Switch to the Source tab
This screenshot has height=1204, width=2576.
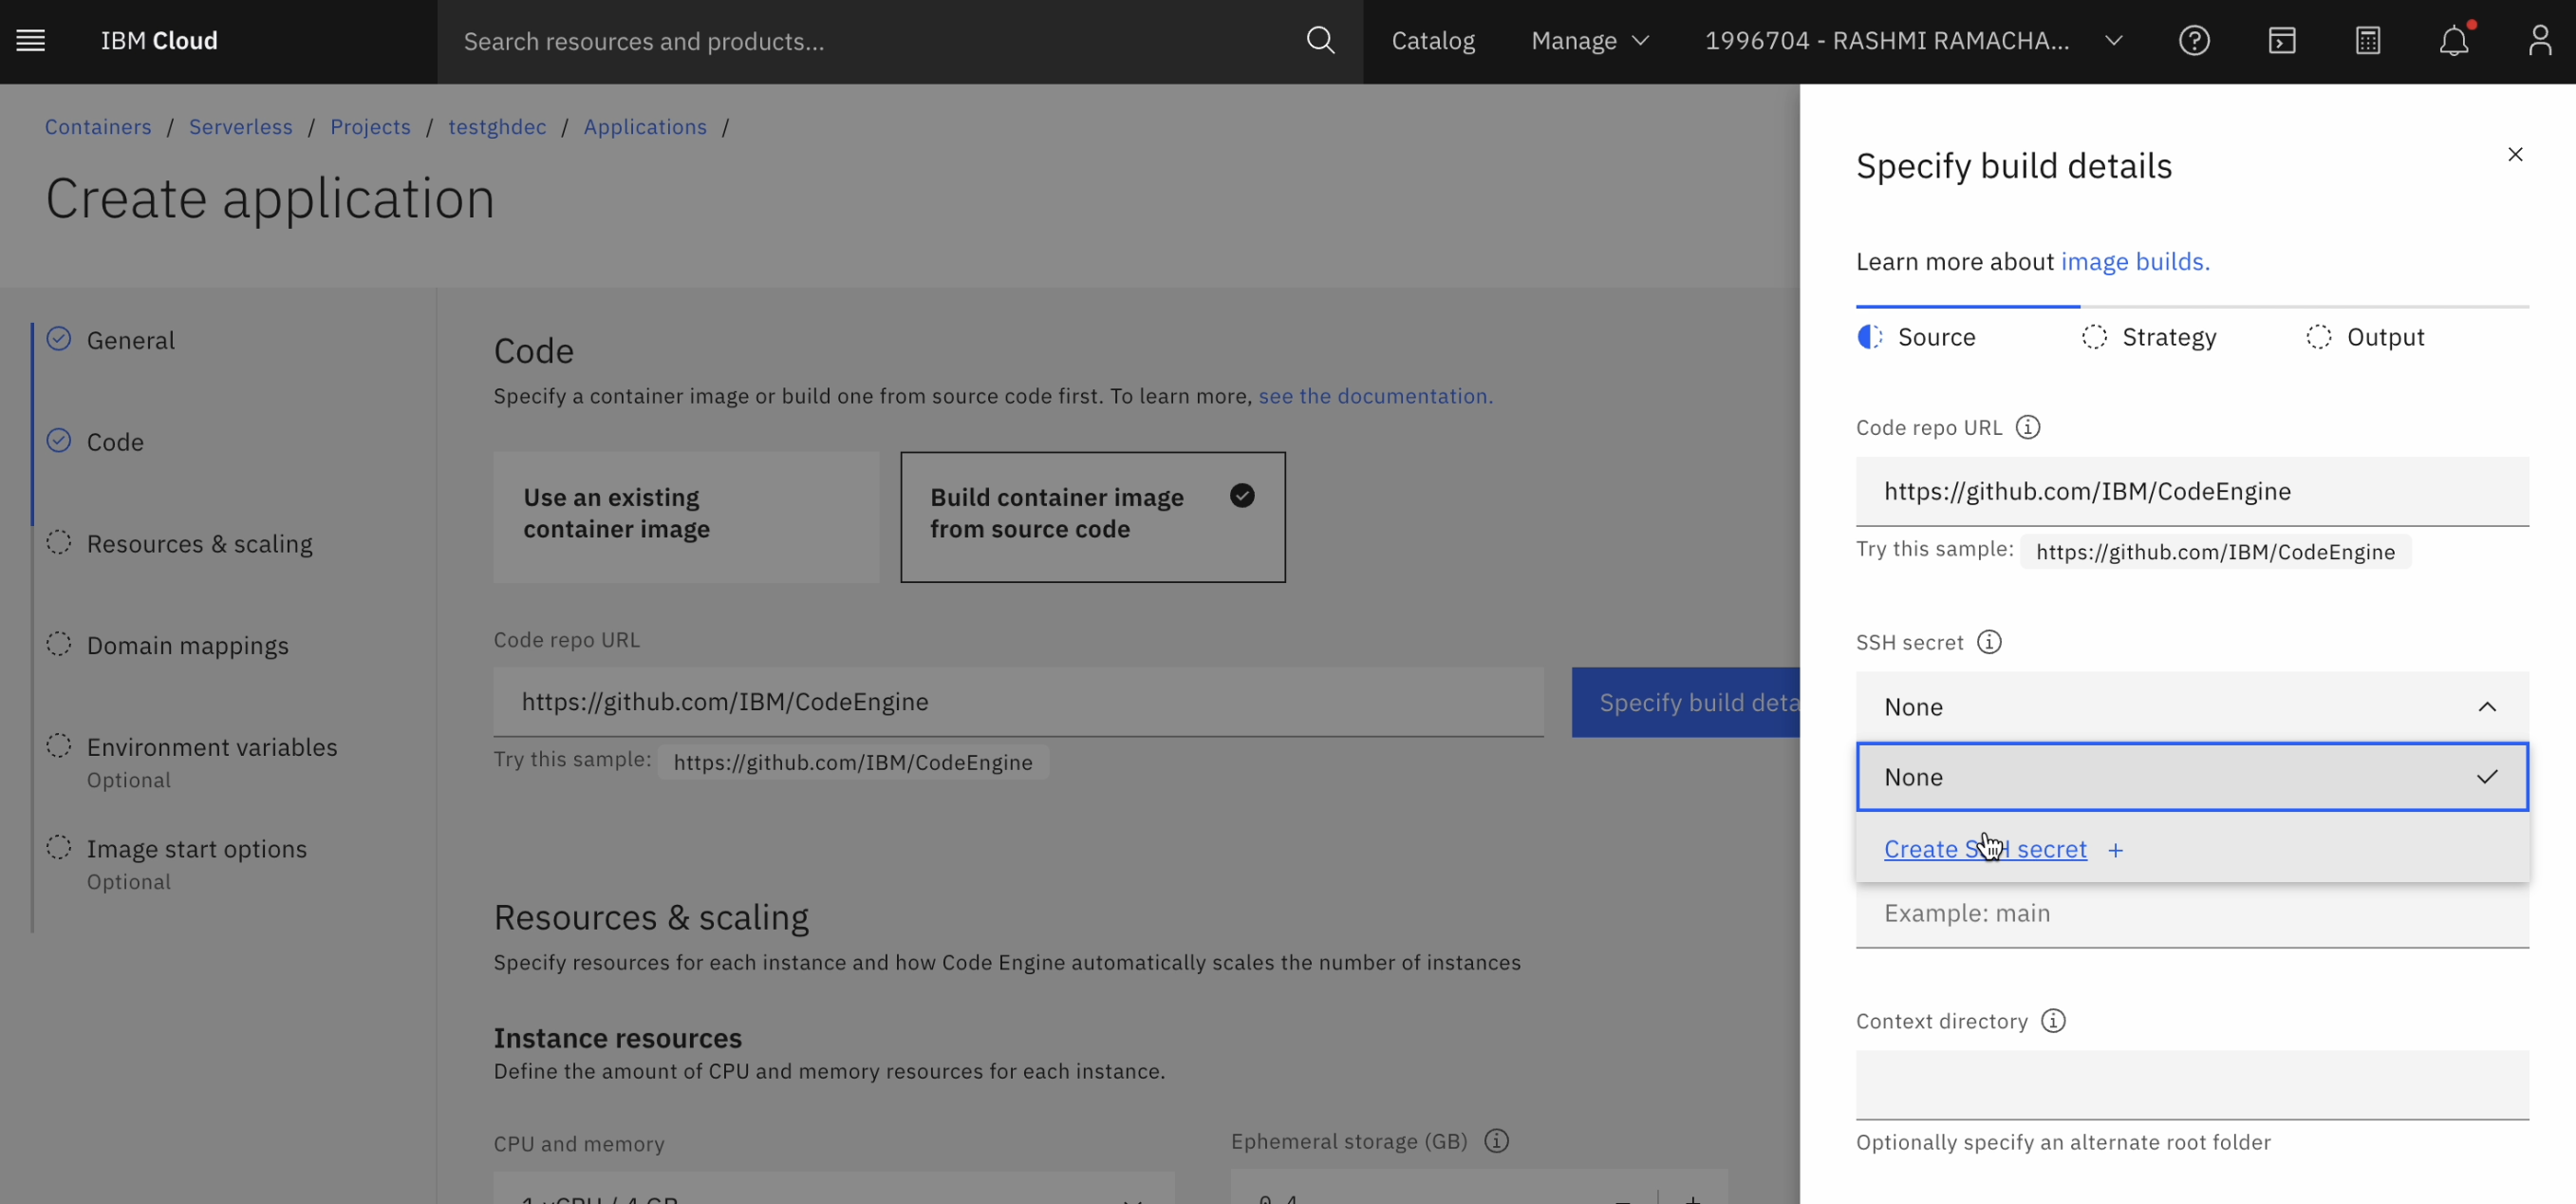click(1935, 337)
